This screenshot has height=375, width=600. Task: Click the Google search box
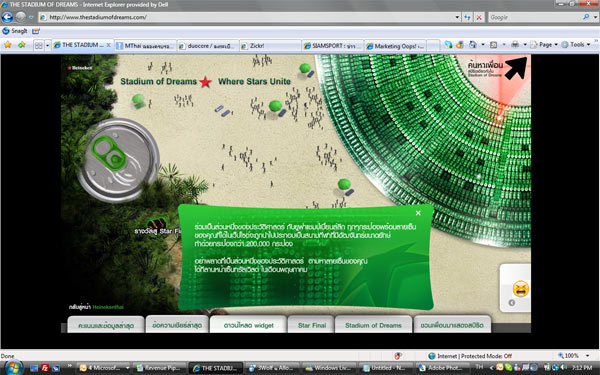(534, 17)
